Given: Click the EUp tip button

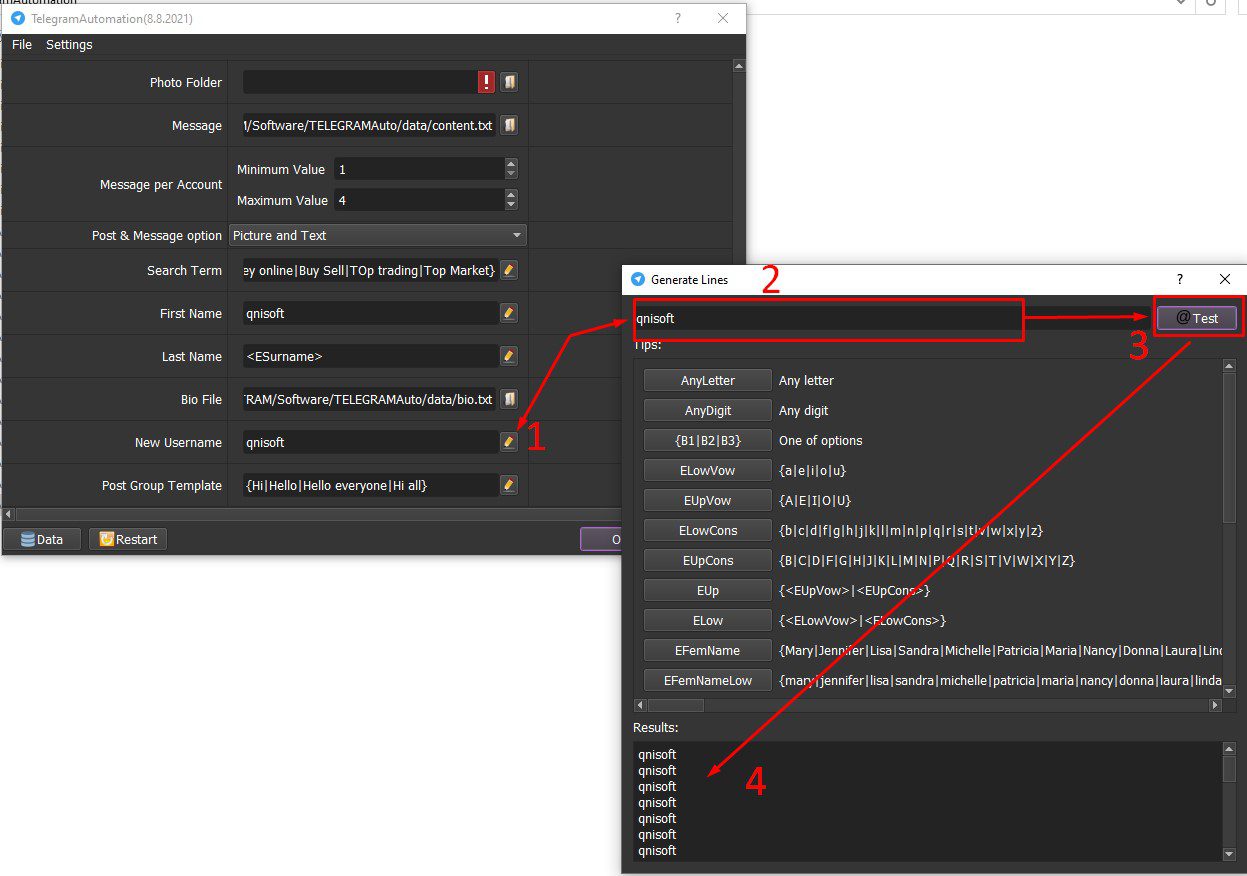Looking at the screenshot, I should (x=708, y=590).
